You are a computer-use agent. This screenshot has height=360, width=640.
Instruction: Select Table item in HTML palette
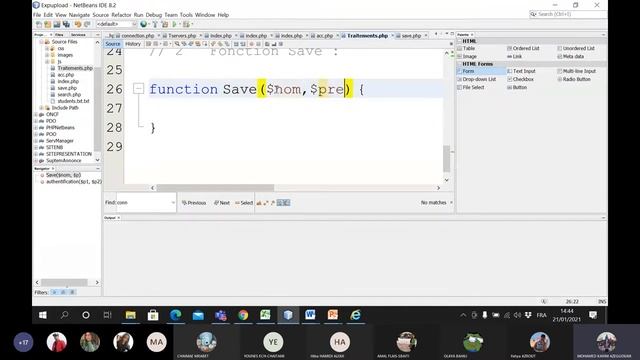pos(466,48)
